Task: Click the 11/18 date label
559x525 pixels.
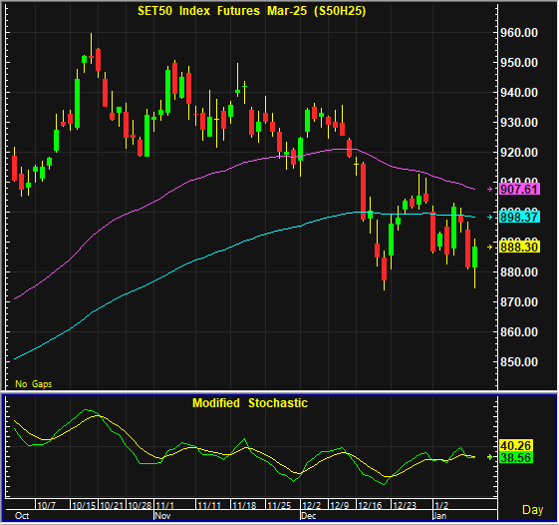Action: pos(244,505)
